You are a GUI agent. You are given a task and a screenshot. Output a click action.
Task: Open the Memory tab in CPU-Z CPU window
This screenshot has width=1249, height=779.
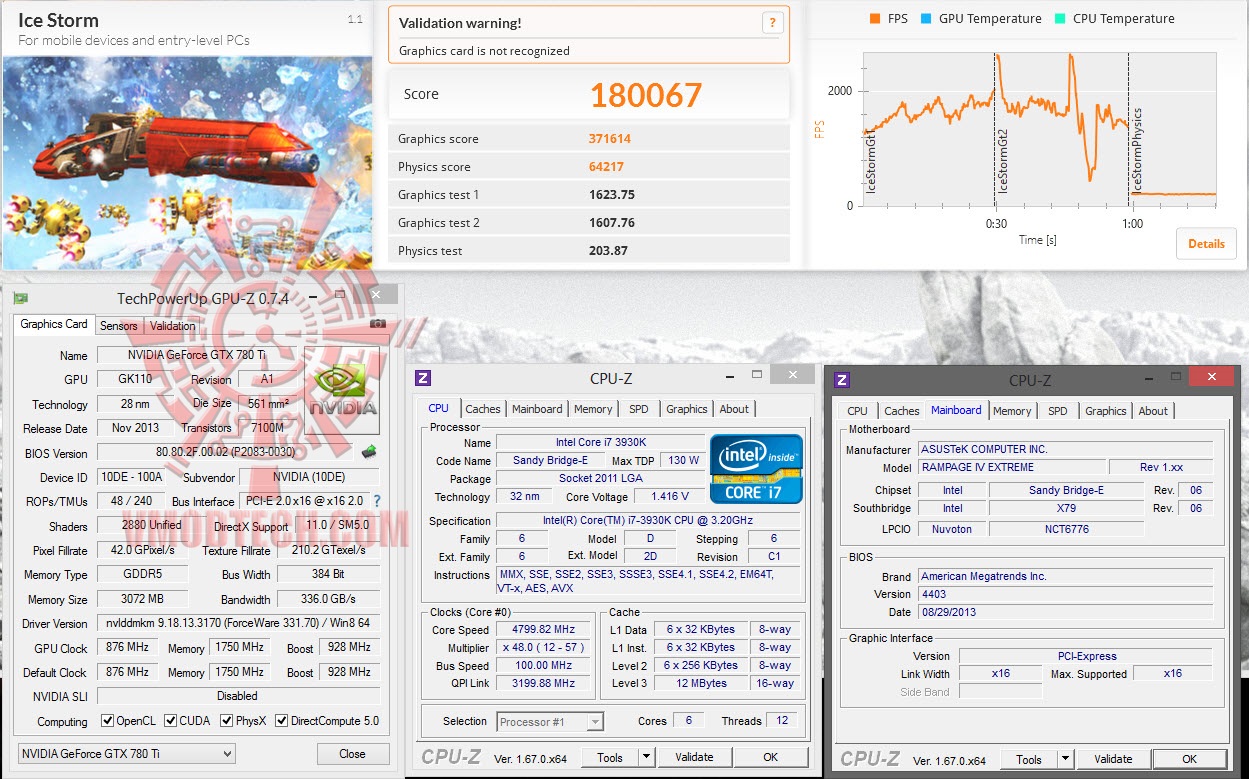click(x=593, y=409)
